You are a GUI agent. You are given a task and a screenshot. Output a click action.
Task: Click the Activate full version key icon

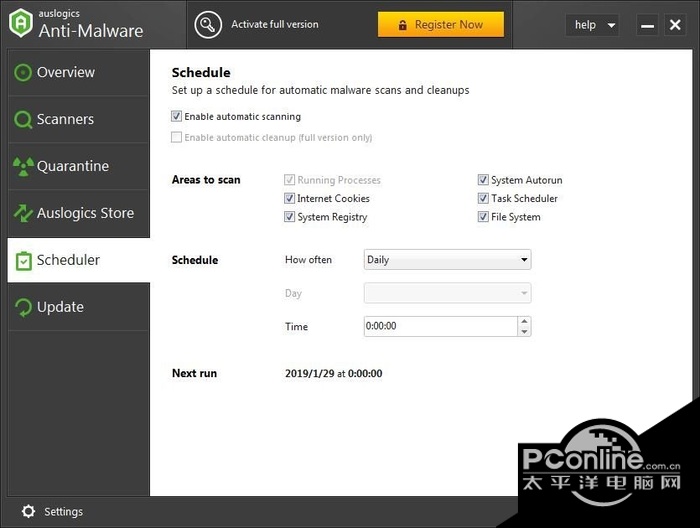click(208, 24)
